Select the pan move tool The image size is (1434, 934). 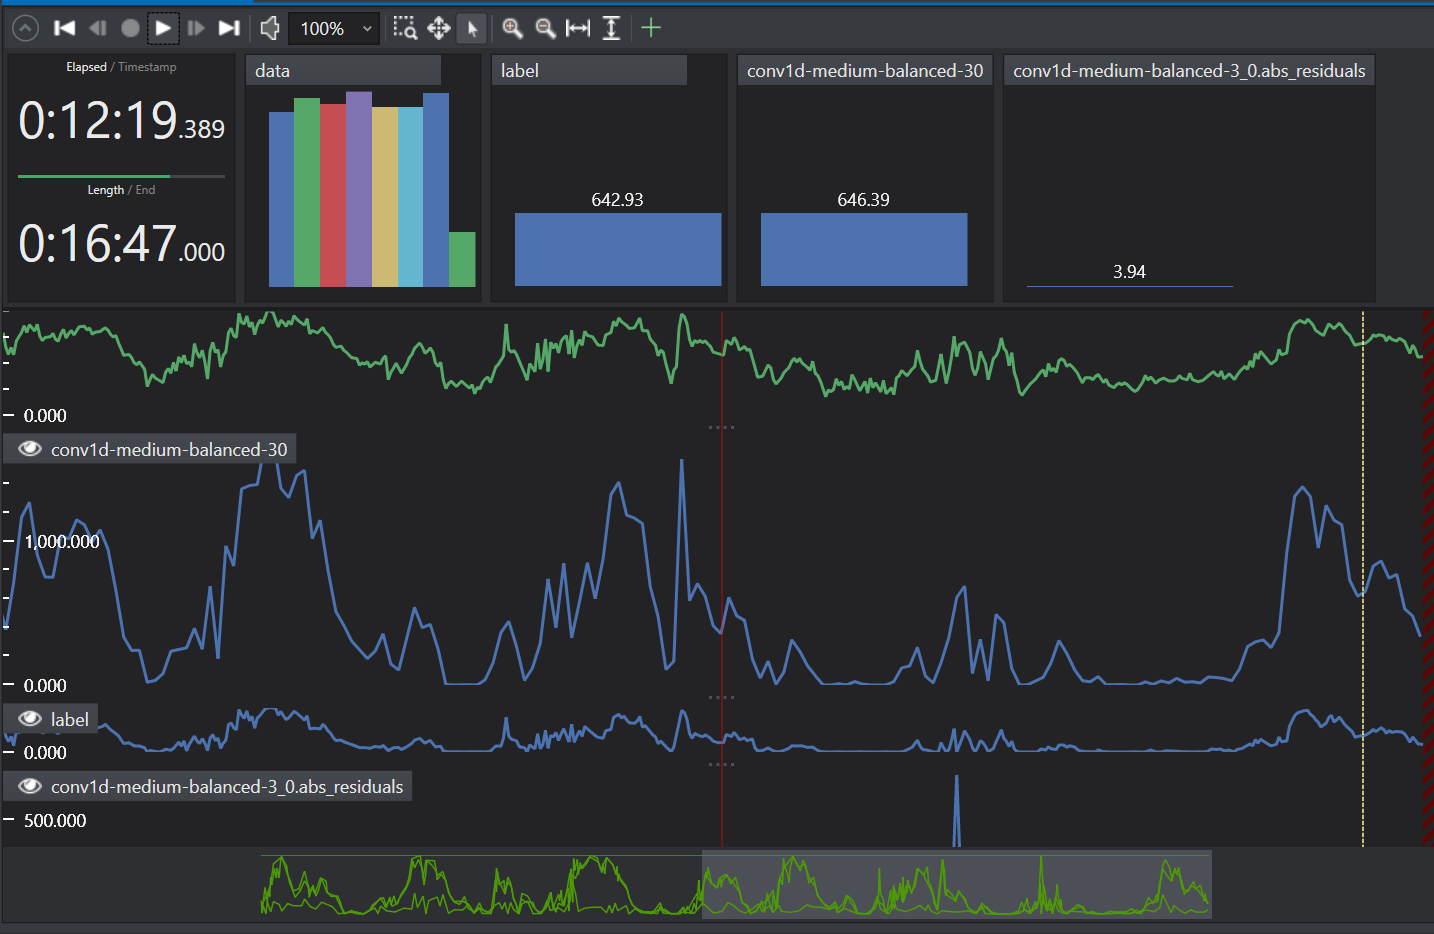(x=439, y=28)
